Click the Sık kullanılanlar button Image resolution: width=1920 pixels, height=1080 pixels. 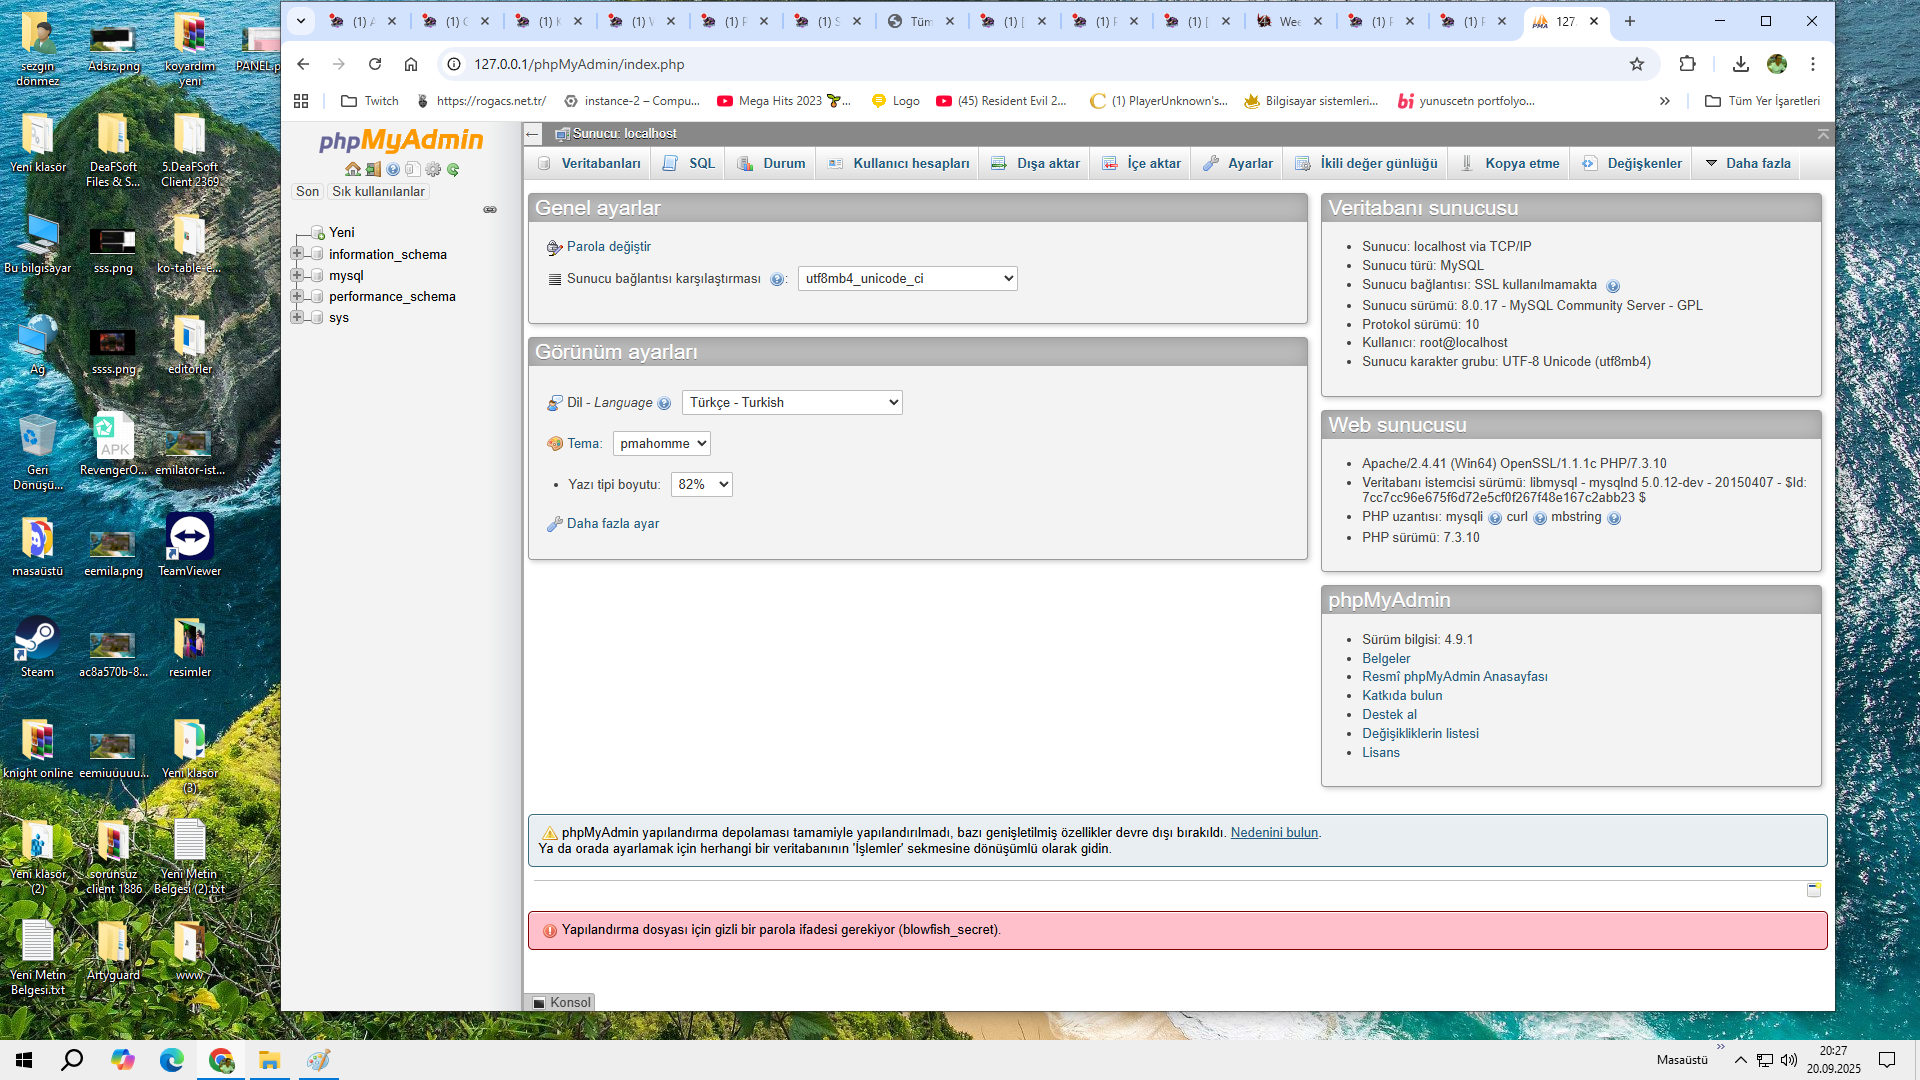click(378, 192)
